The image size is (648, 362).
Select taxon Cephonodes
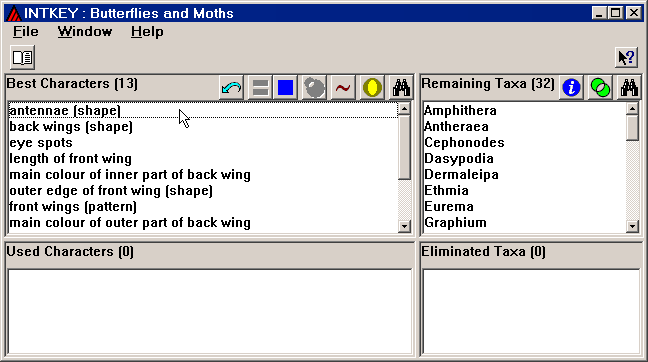point(524,143)
